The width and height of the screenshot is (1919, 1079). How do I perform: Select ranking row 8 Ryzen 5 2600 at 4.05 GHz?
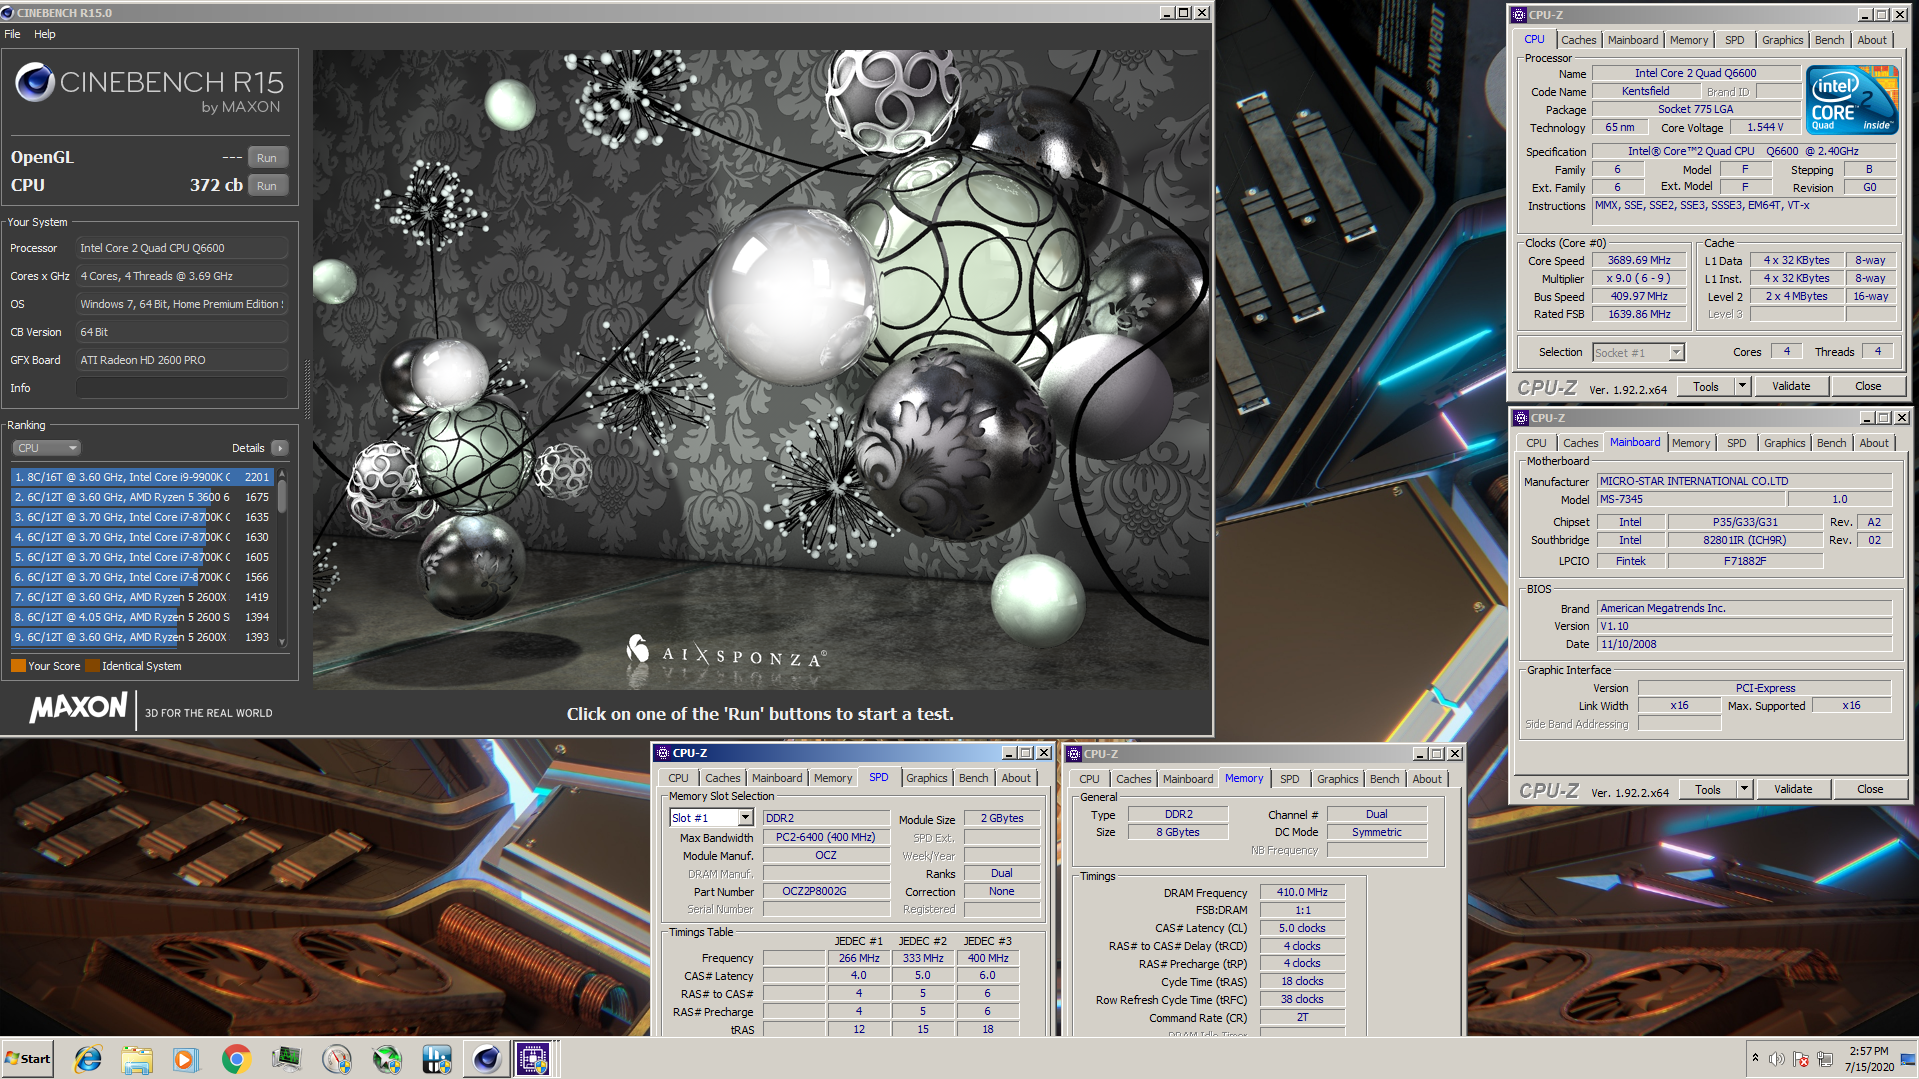click(142, 617)
